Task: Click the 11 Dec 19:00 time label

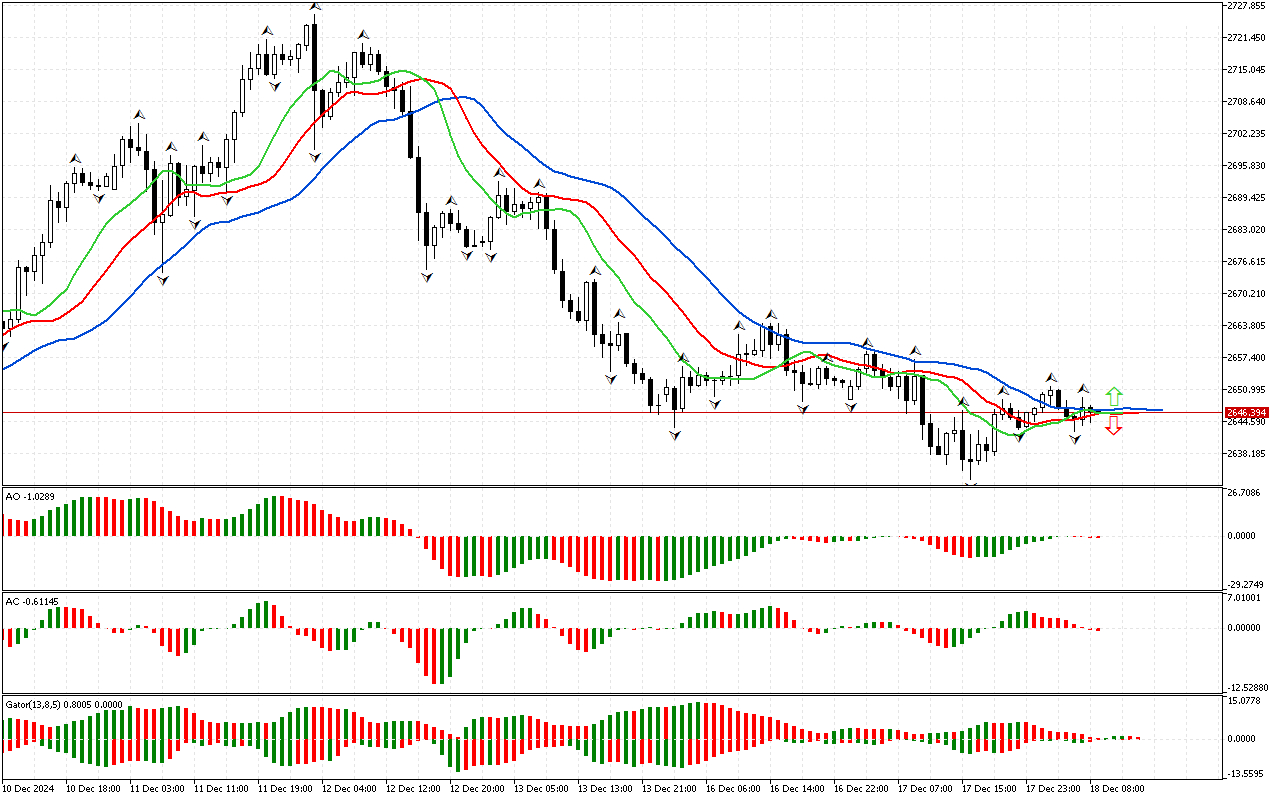Action: tap(286, 789)
